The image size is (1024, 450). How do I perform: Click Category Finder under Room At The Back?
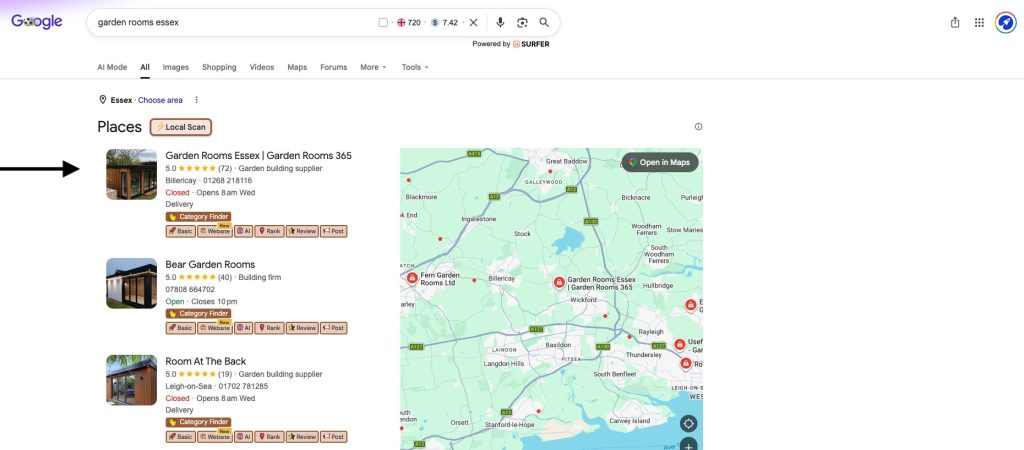click(x=199, y=422)
